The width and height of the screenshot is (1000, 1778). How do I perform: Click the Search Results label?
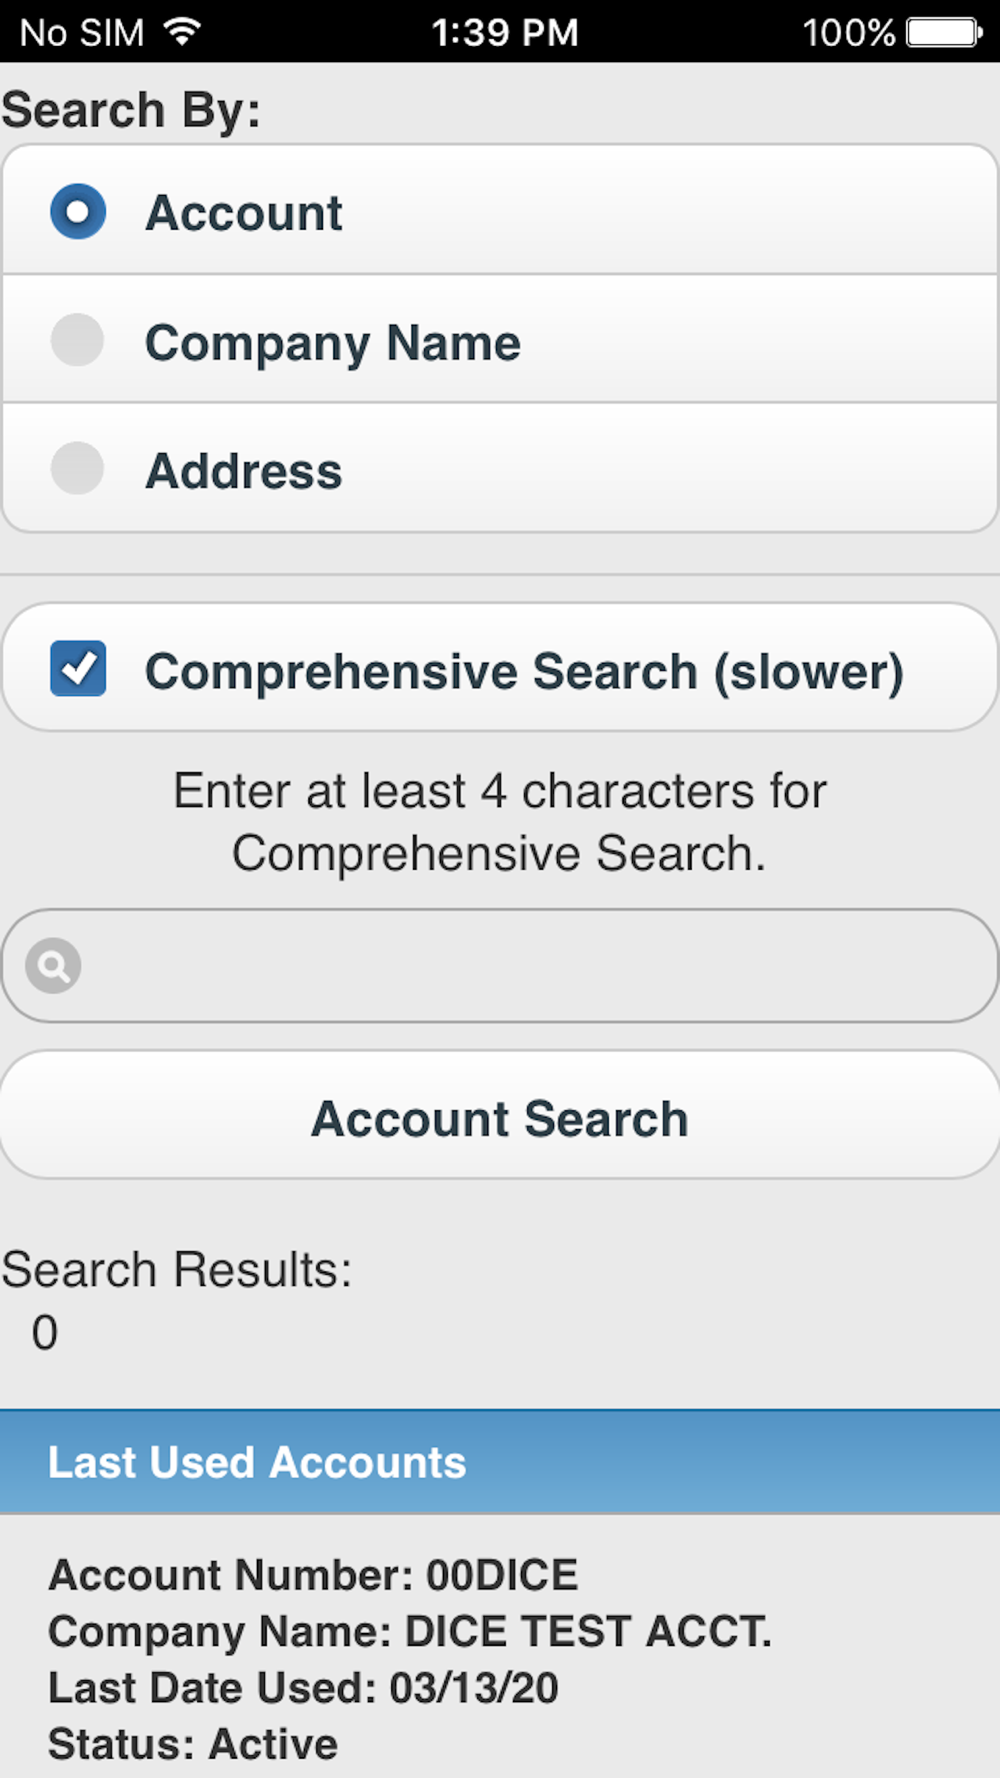click(x=177, y=1270)
